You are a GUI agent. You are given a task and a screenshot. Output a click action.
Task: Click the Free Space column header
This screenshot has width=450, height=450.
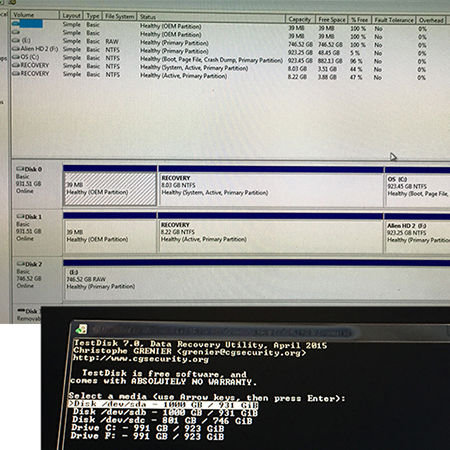click(x=331, y=19)
